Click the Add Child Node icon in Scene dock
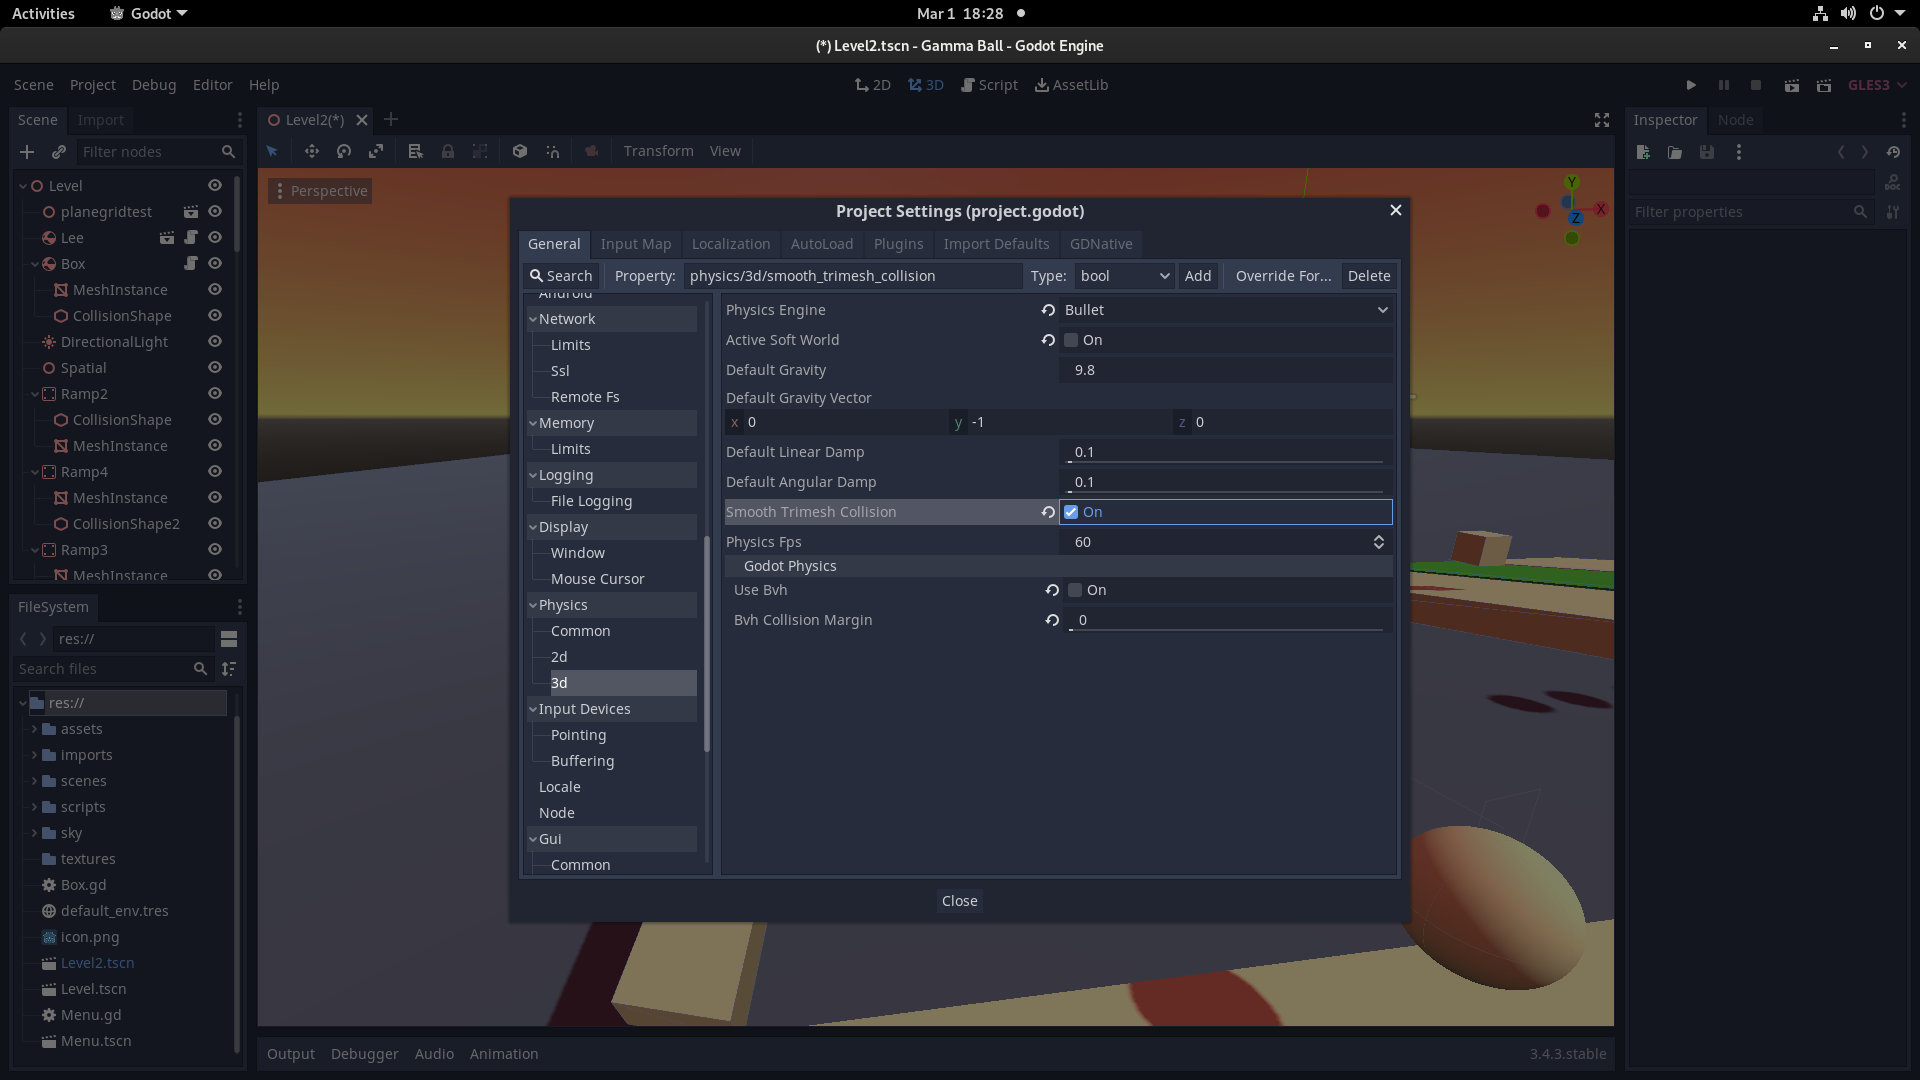 pos(27,152)
